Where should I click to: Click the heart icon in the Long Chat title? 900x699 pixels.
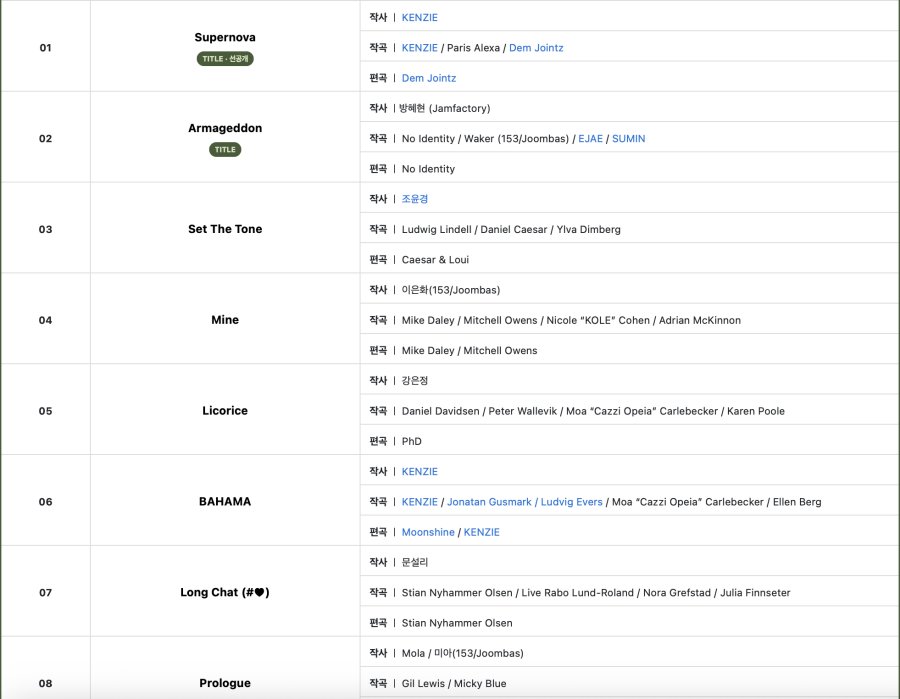pyautogui.click(x=258, y=593)
